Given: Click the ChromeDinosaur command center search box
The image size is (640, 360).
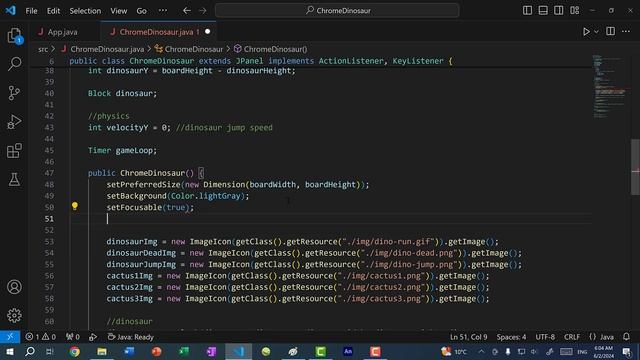Looking at the screenshot, I should point(337,11).
